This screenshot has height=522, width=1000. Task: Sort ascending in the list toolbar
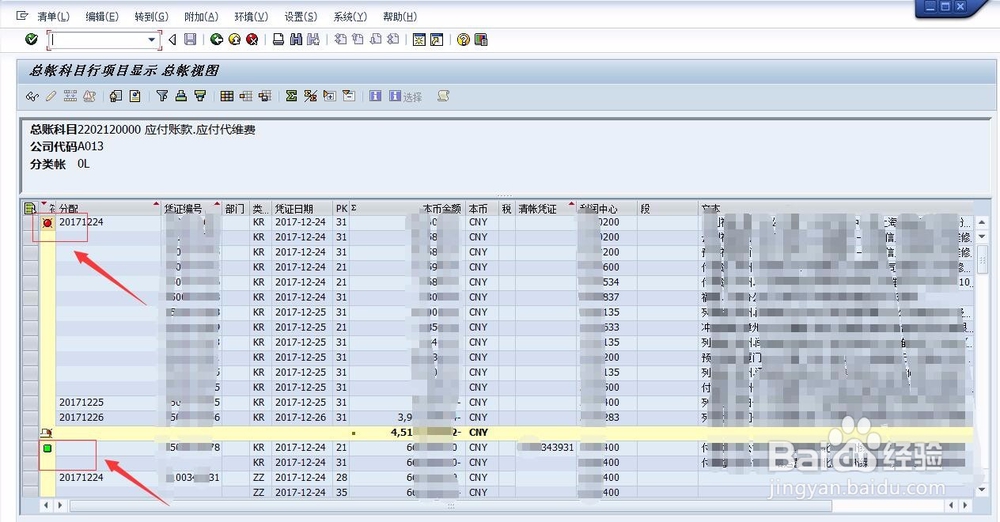pos(181,96)
